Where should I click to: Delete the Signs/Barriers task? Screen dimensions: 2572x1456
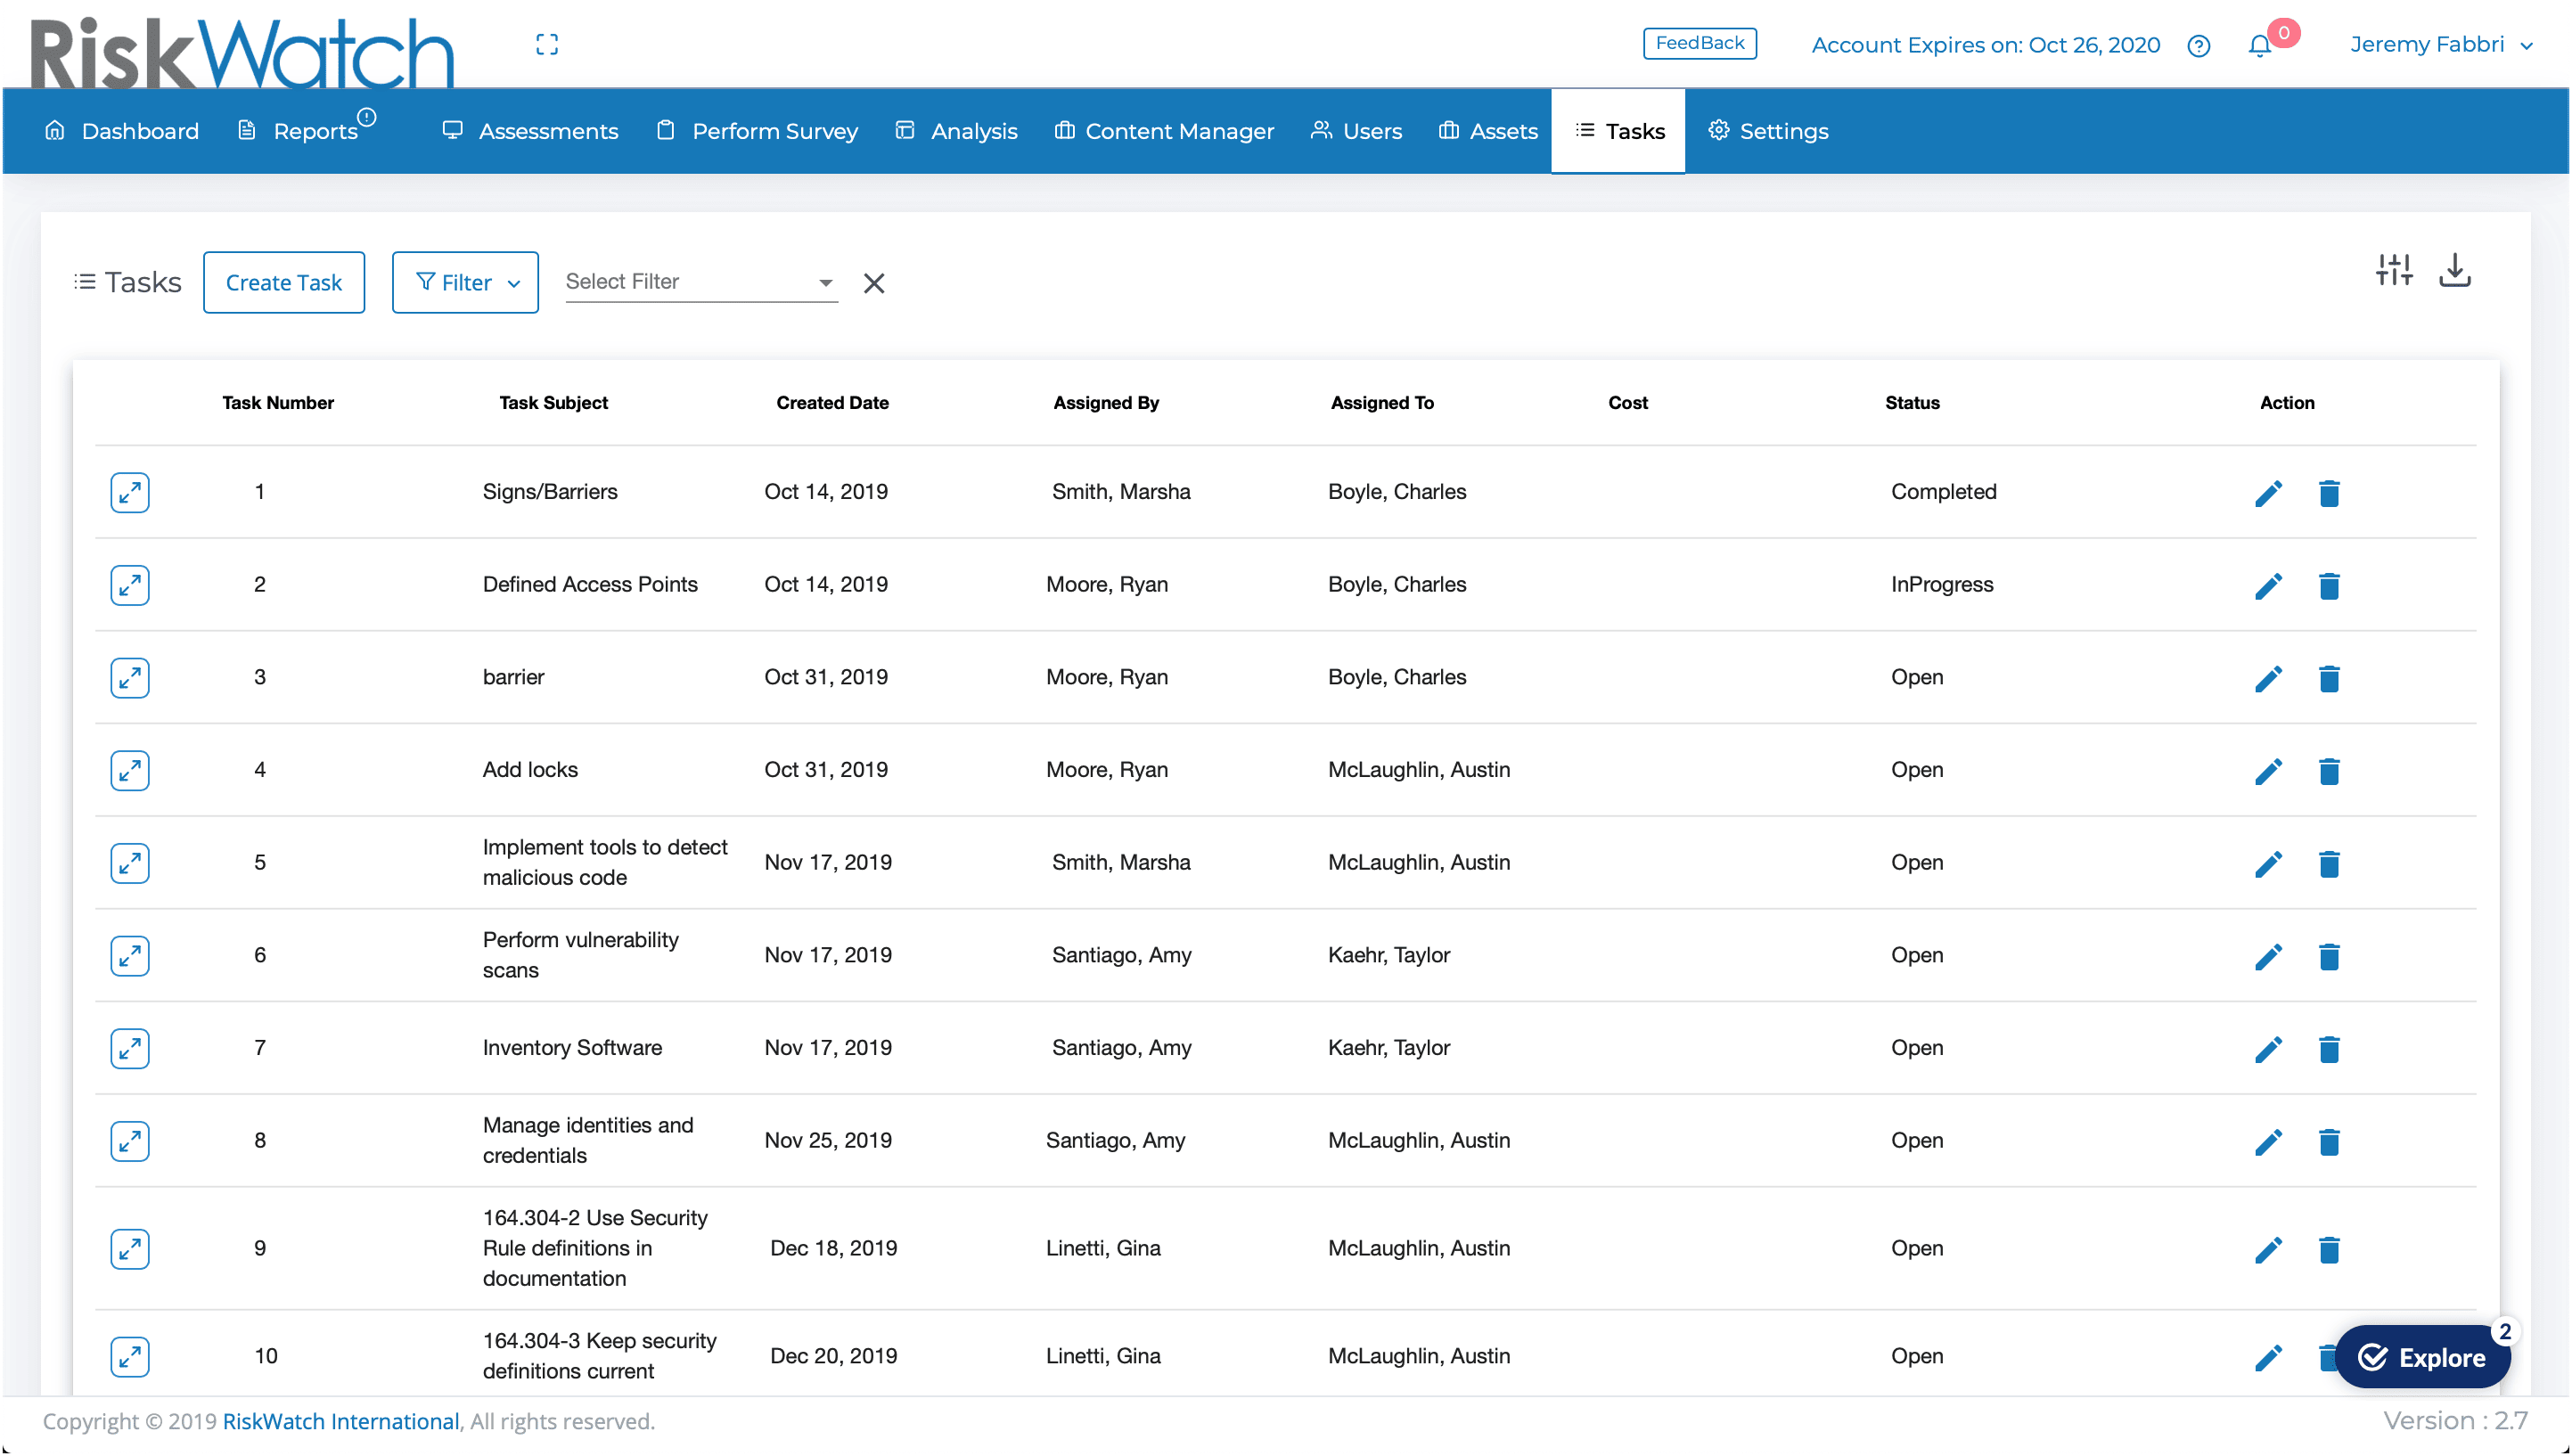click(x=2329, y=494)
